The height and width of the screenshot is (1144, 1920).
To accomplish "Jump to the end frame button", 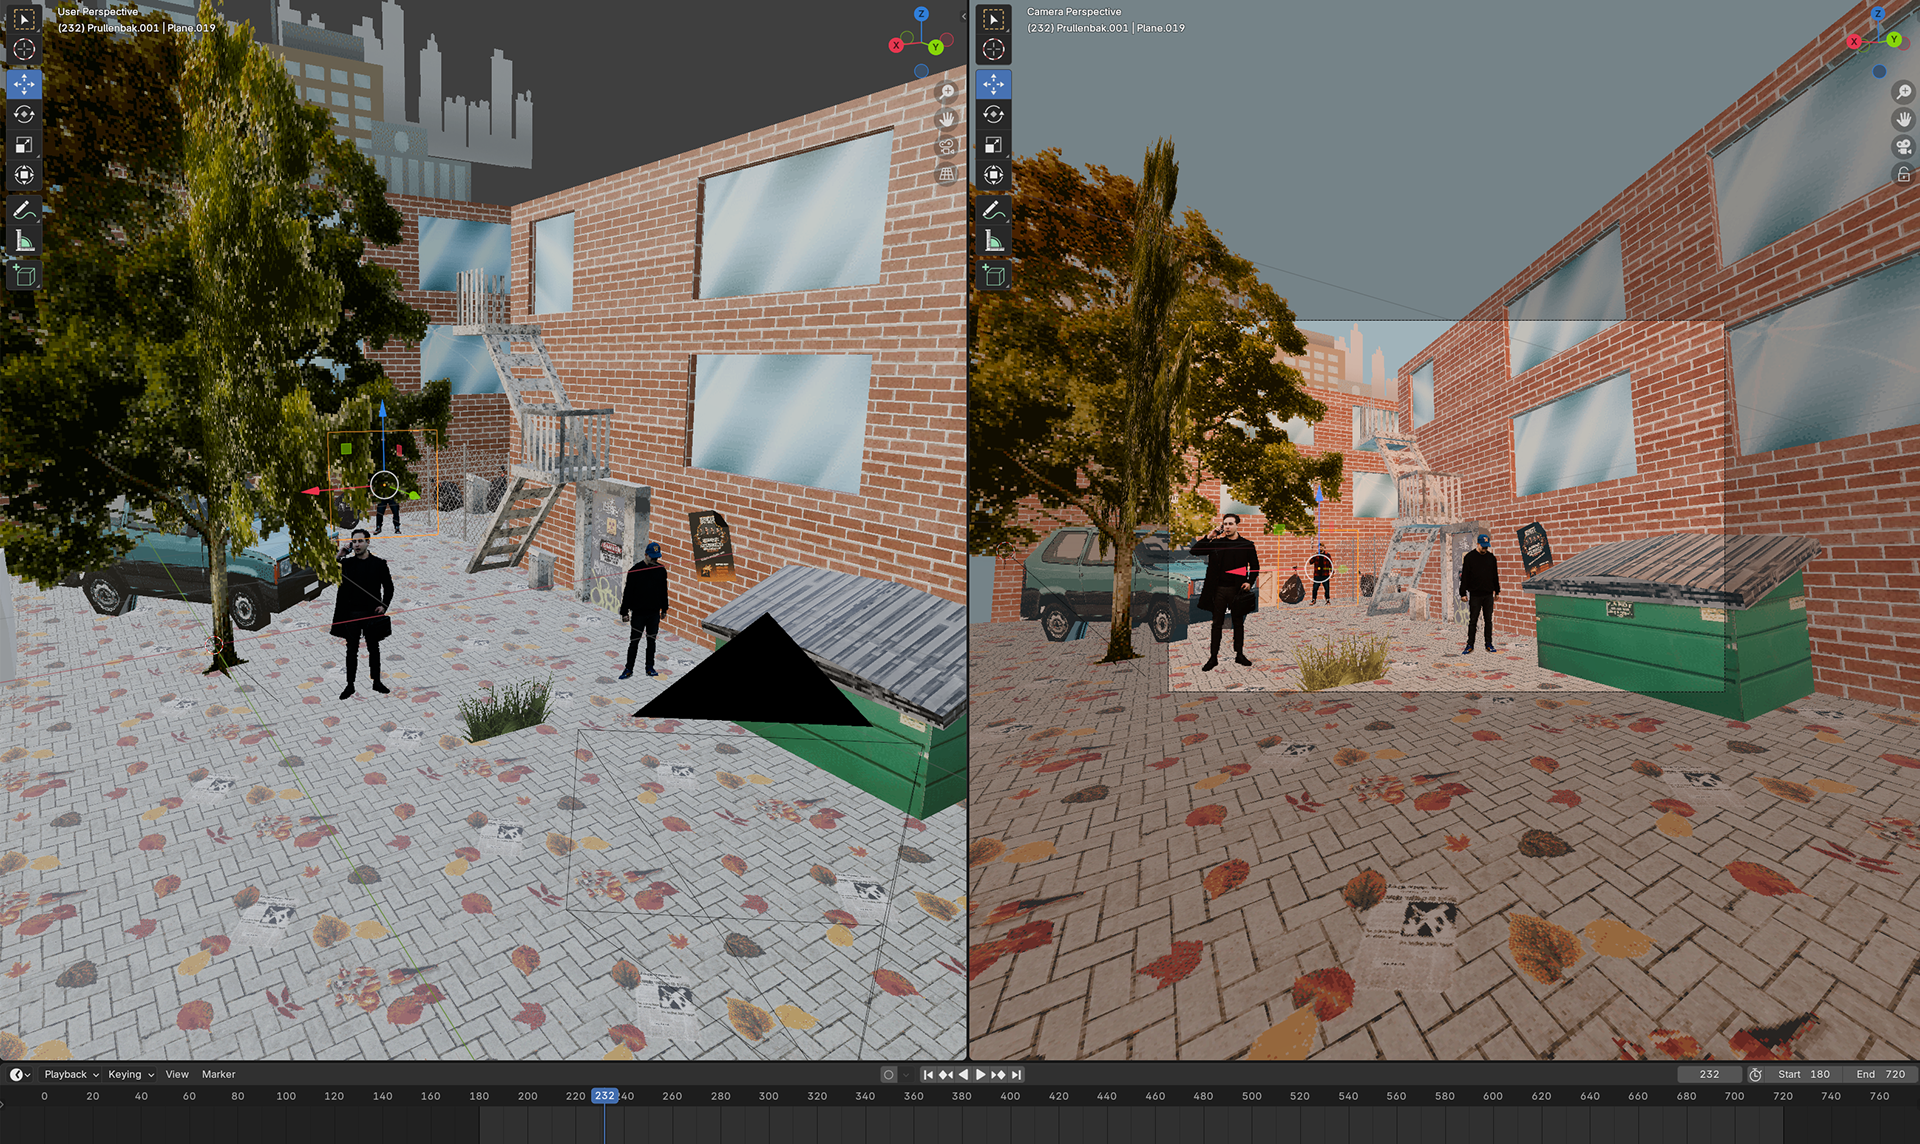I will click(1016, 1074).
